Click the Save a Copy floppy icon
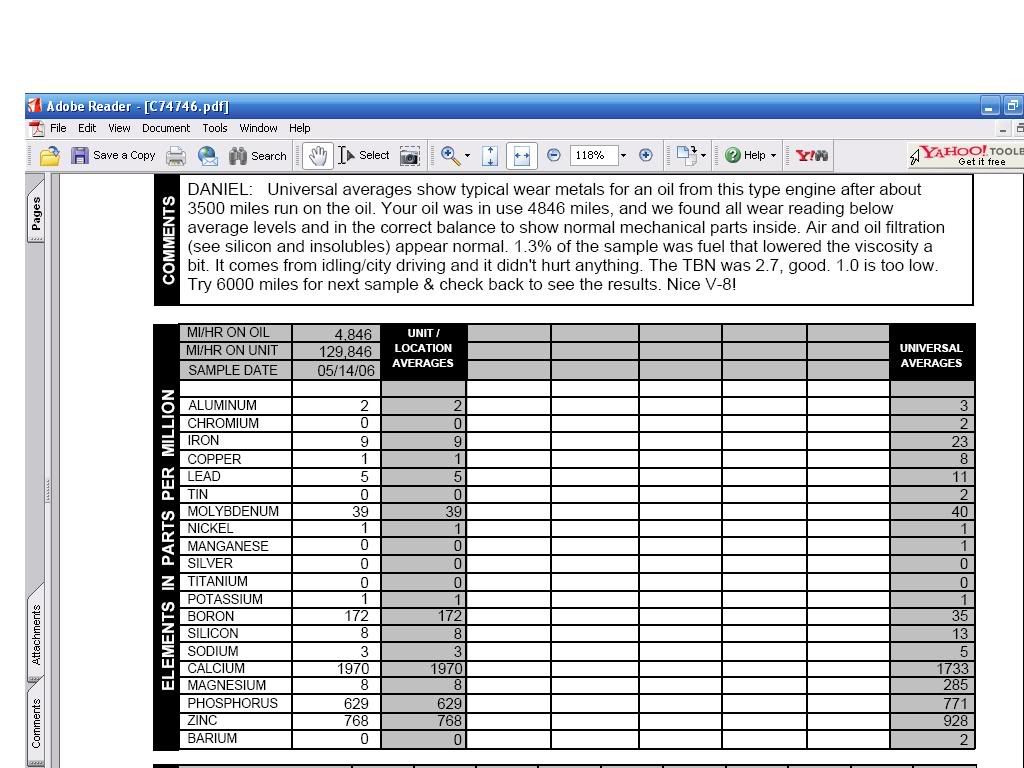 80,155
